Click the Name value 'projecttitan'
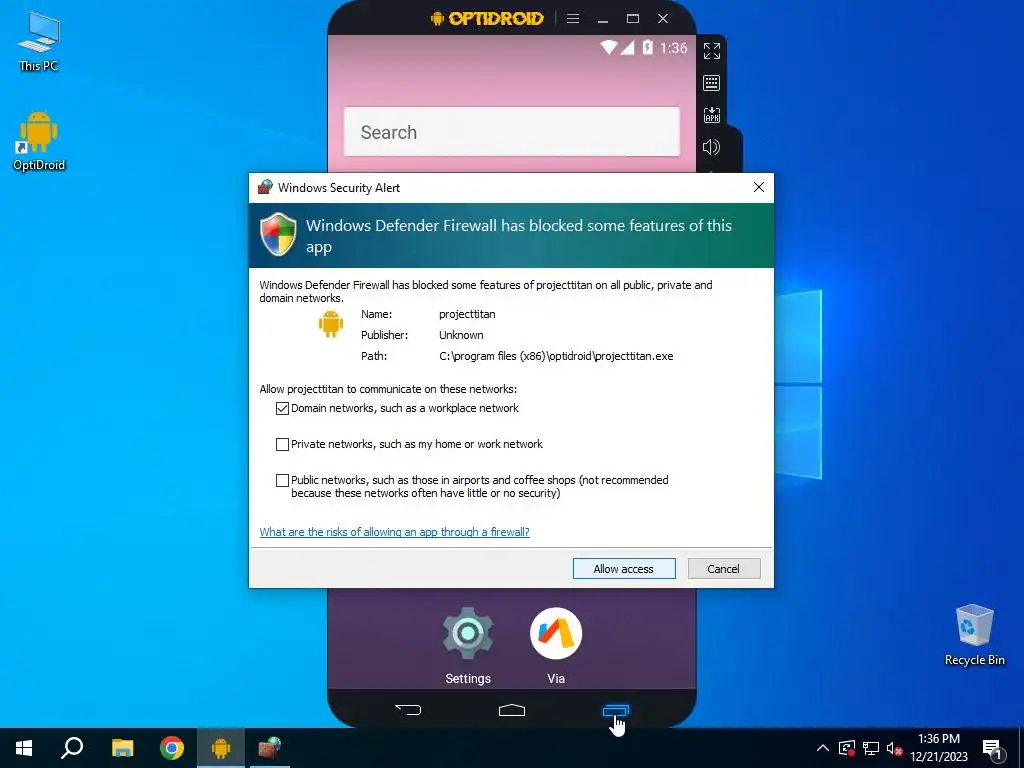Viewport: 1024px width, 768px height. (467, 314)
